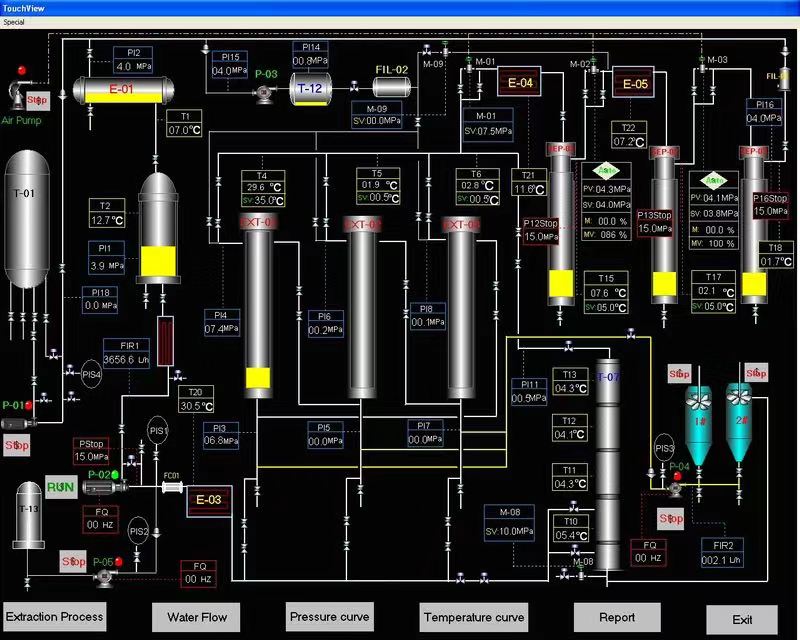The width and height of the screenshot is (800, 640).
Task: Toggle the RUN status of pump P-02
Action: 61,487
